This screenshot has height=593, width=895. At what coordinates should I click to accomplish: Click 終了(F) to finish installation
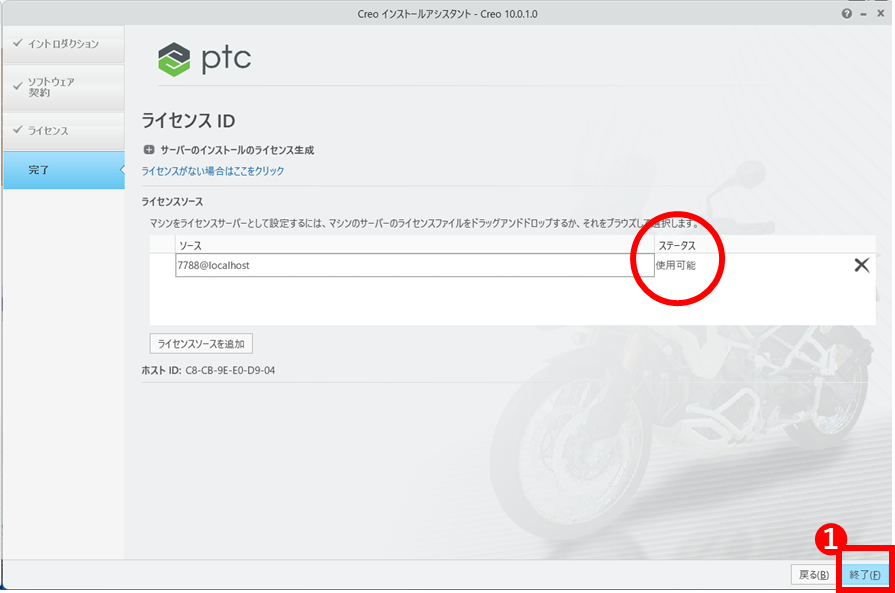pos(864,575)
